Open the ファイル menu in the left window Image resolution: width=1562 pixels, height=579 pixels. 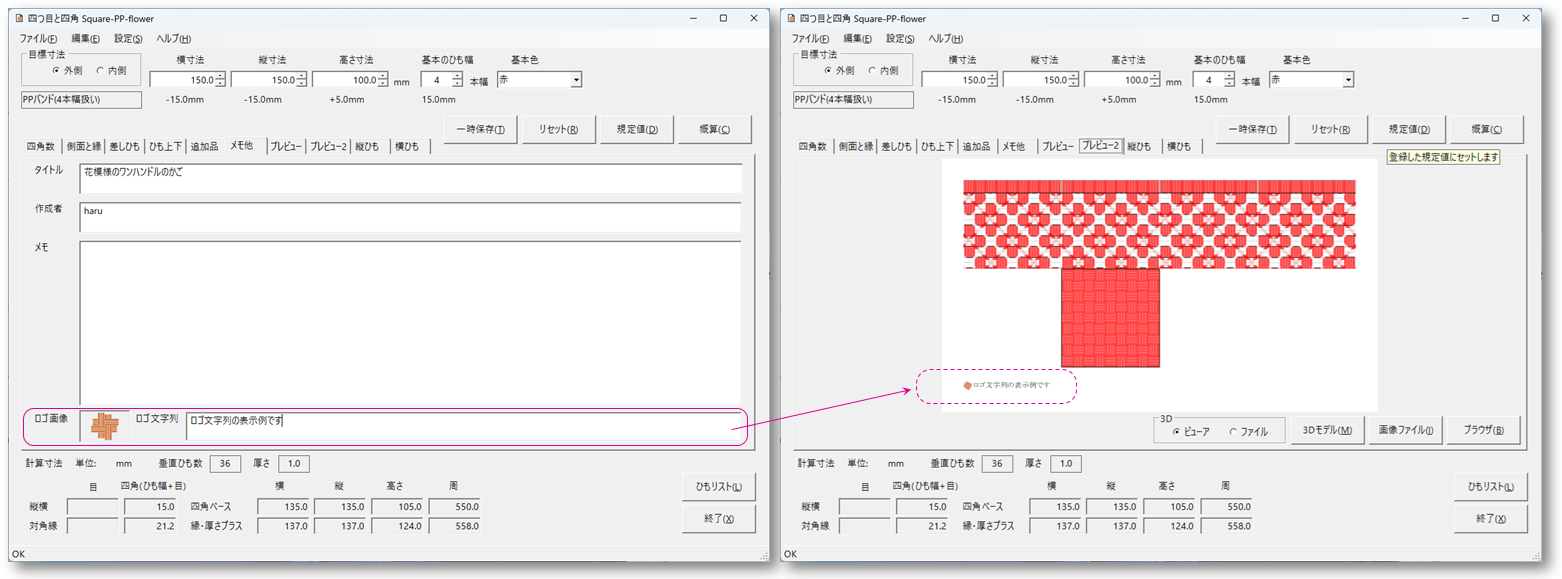coord(38,39)
